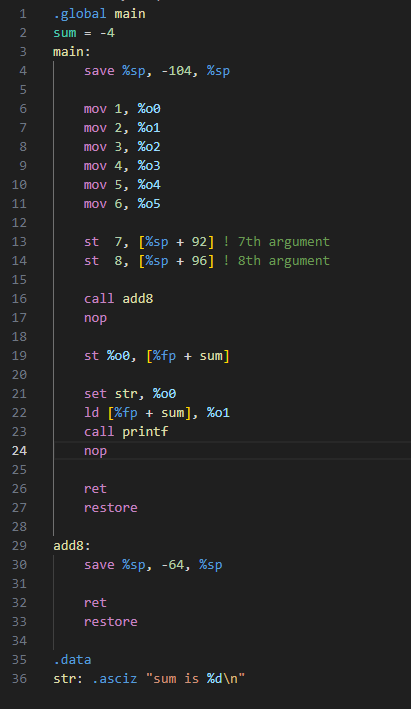Screen dimensions: 411x709
Task: Click the "str:" label on line 36
Action: [68, 679]
